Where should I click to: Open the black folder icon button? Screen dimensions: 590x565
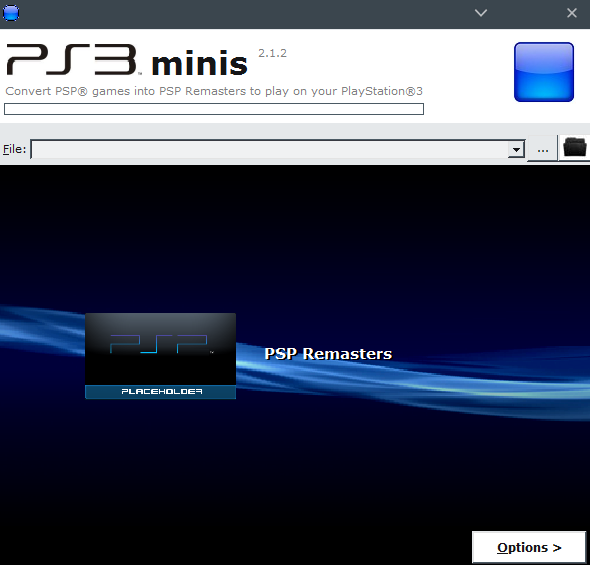[x=574, y=148]
